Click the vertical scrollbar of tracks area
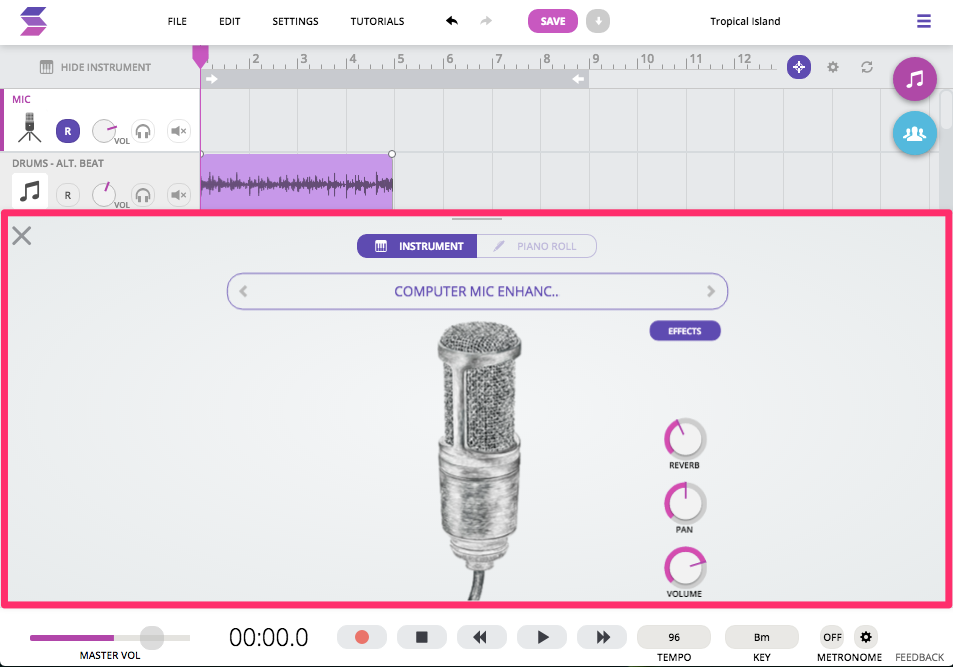Screen dimensions: 953x667 pos(946,110)
